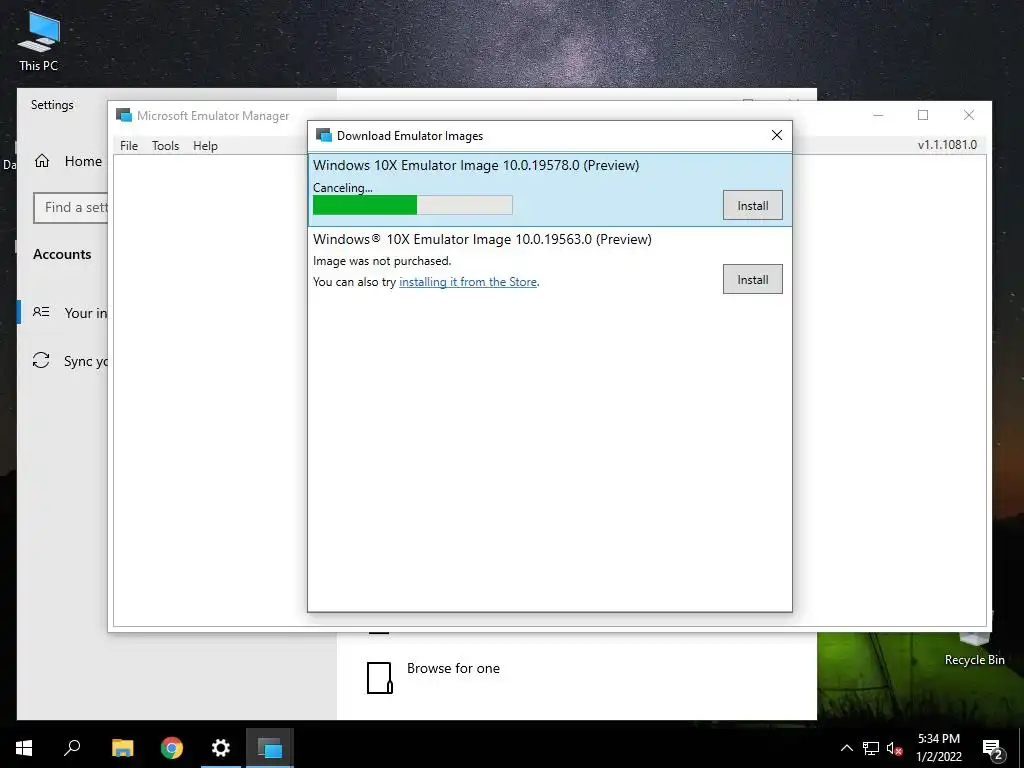
Task: Click the green download progress bar
Action: [x=413, y=206]
